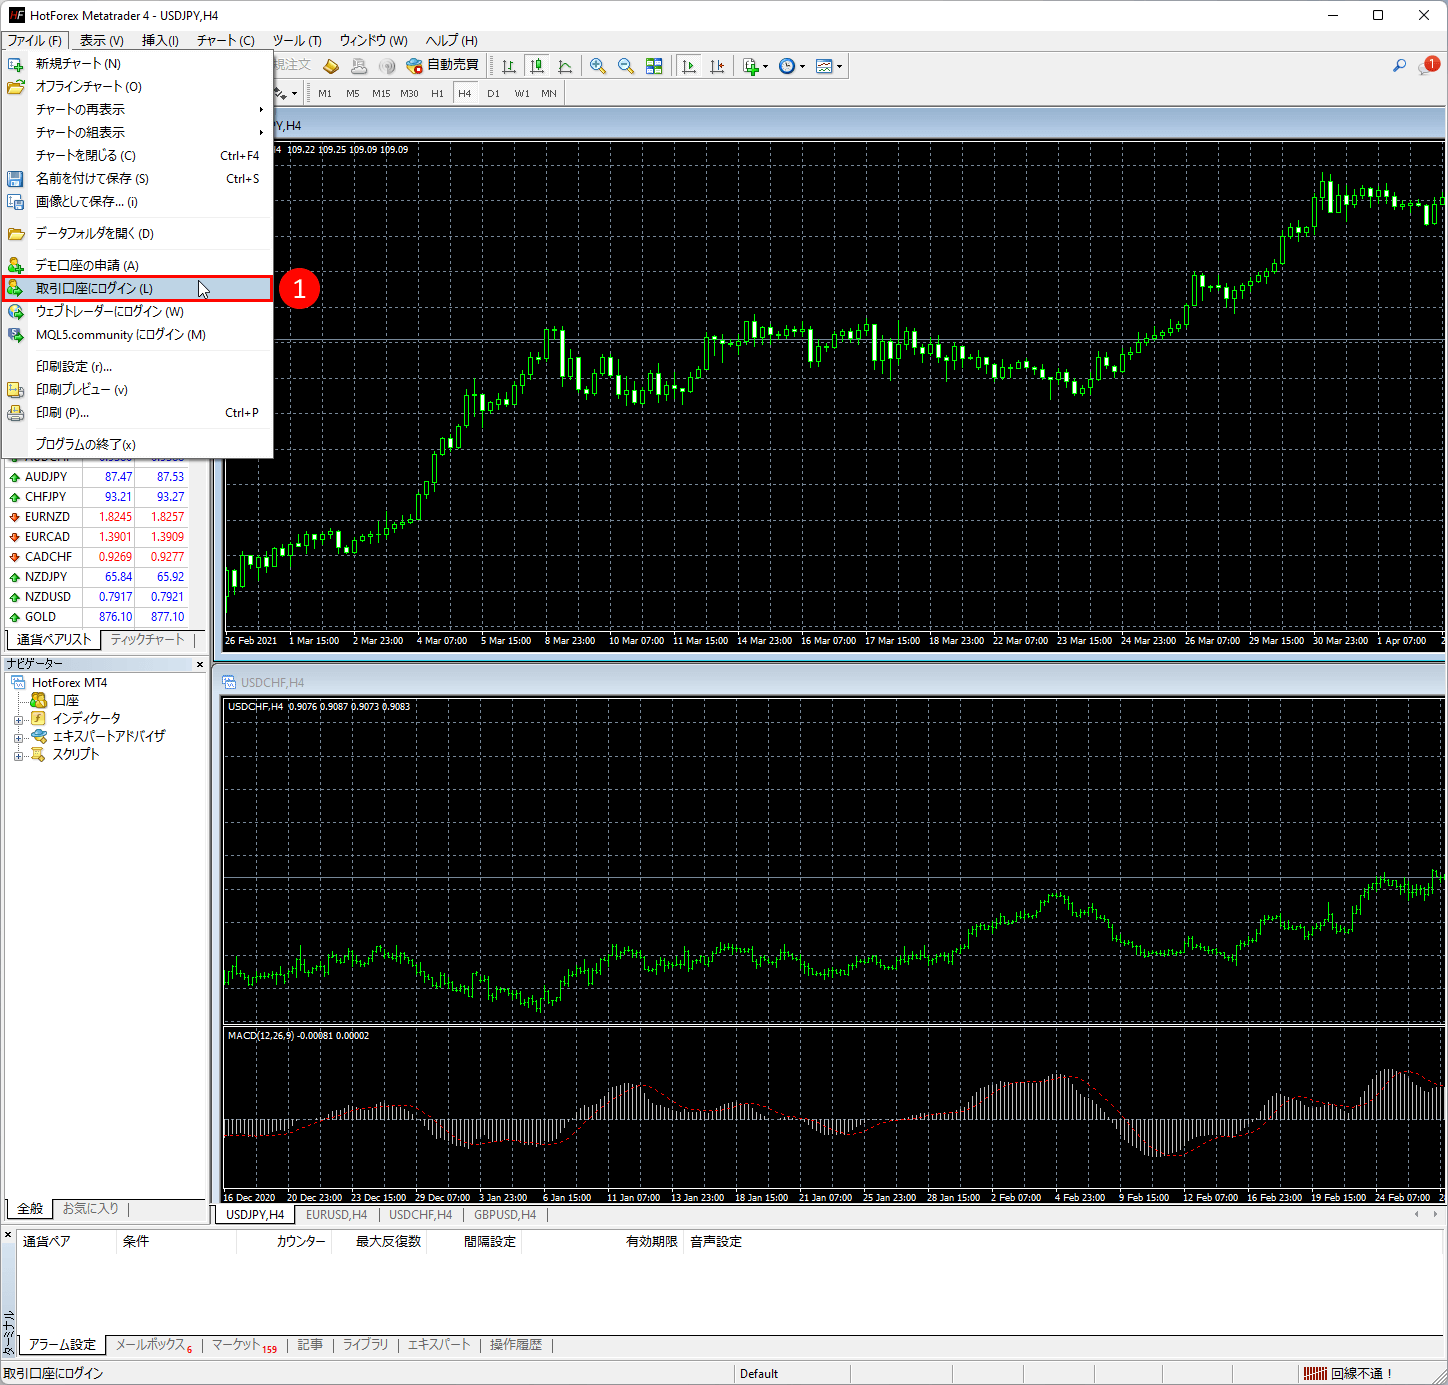Screen dimensions: 1448x1385
Task: Select the M15 timeframe button
Action: coord(381,93)
